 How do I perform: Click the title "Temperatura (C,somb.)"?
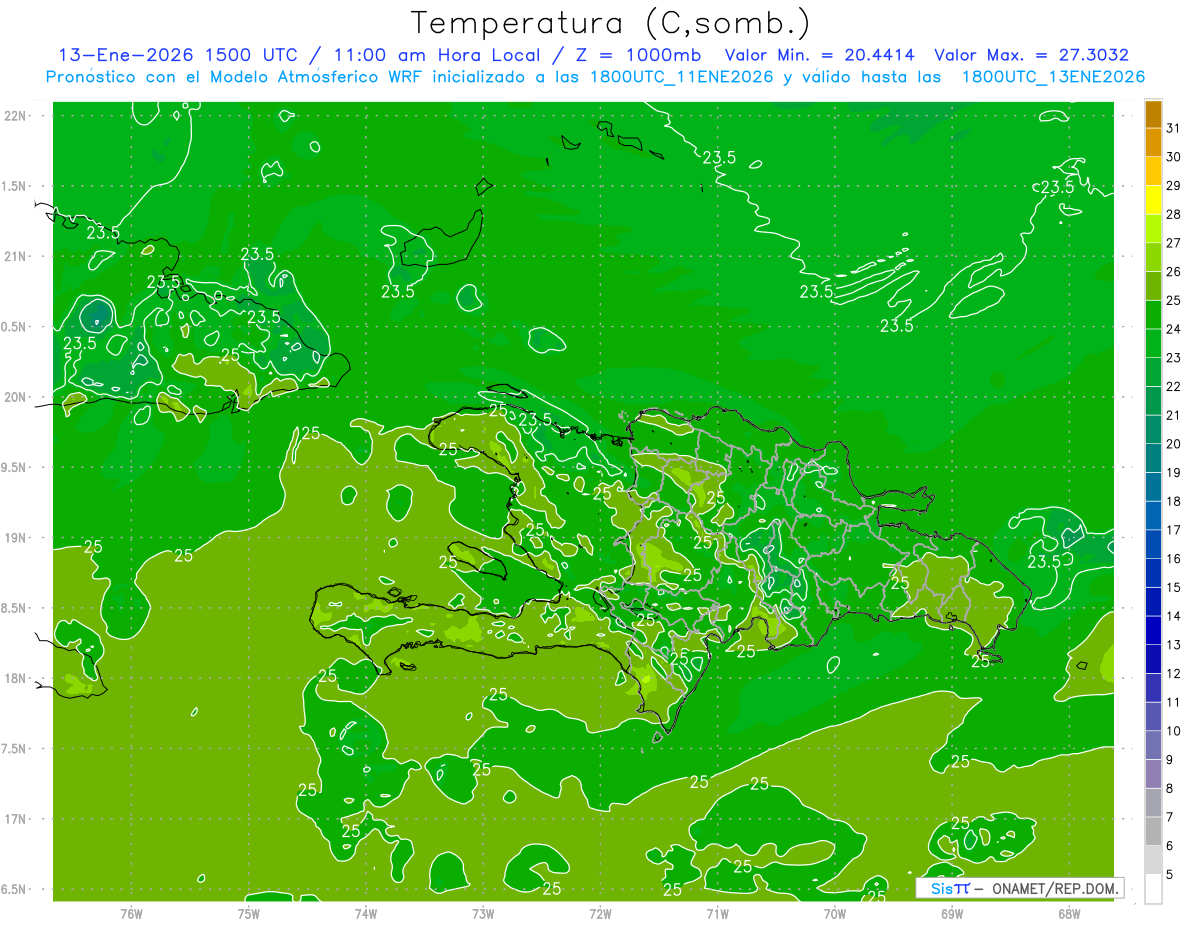coord(611,23)
